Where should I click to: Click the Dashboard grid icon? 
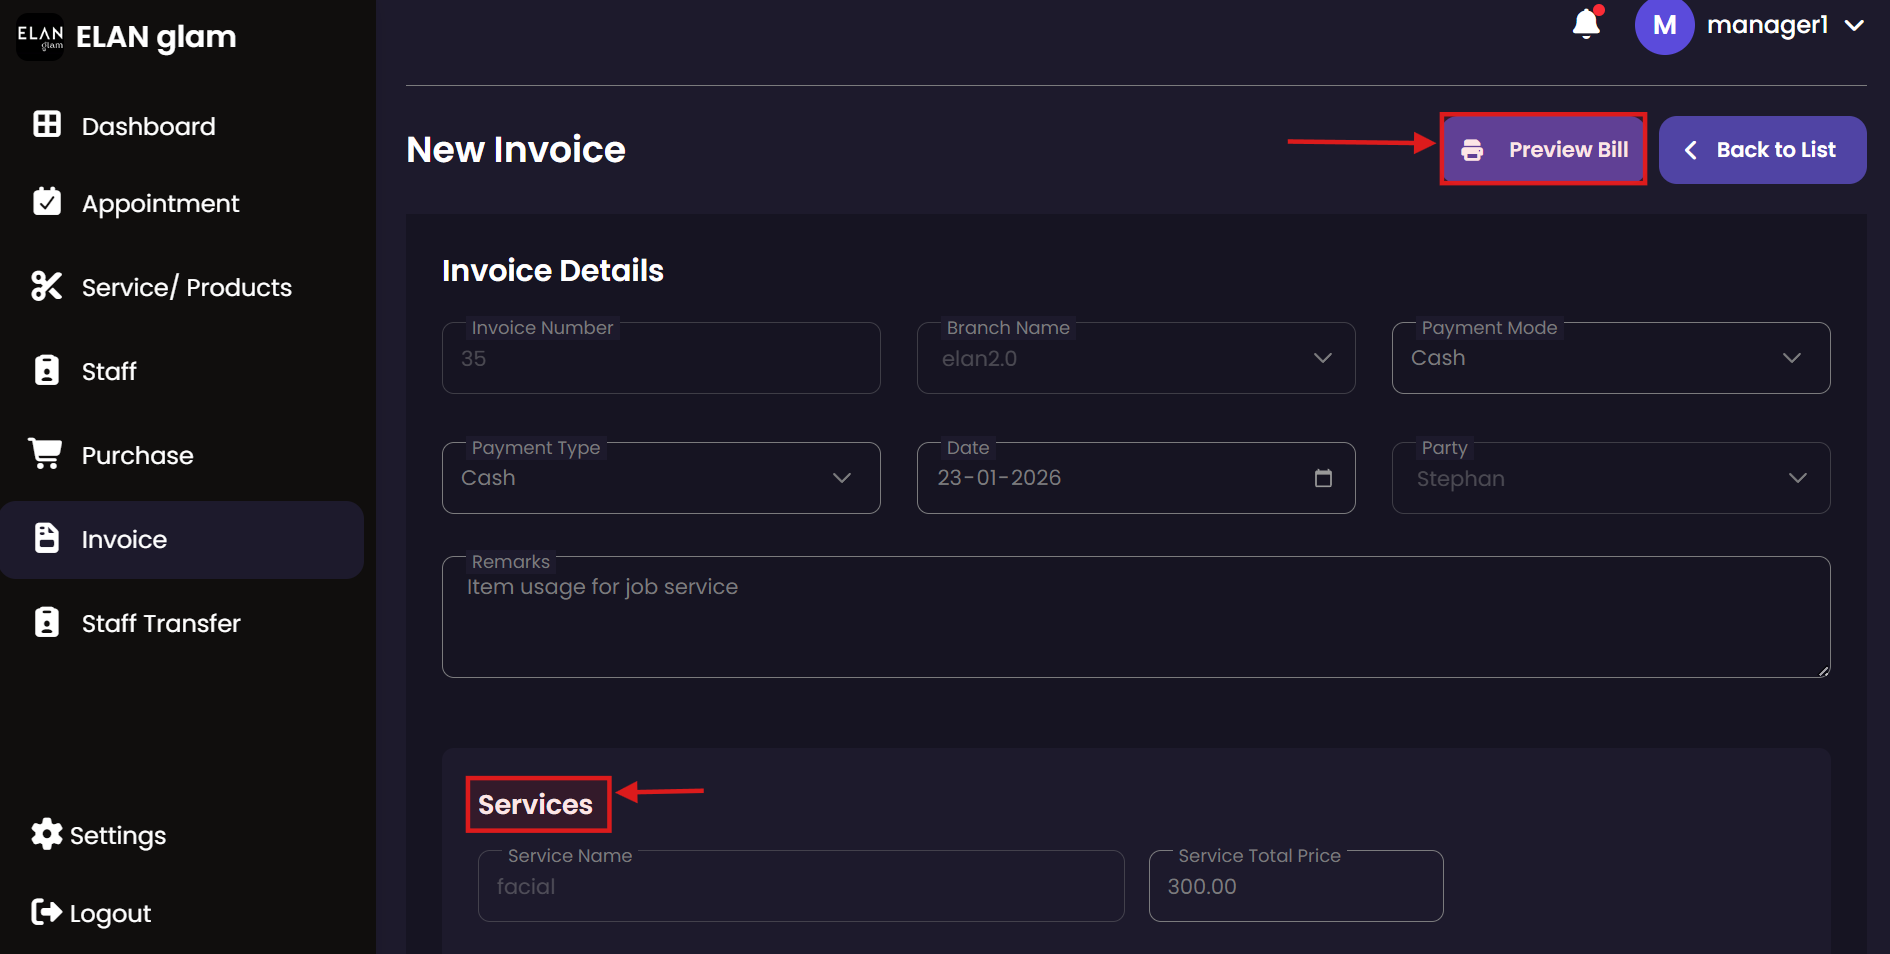click(x=47, y=124)
